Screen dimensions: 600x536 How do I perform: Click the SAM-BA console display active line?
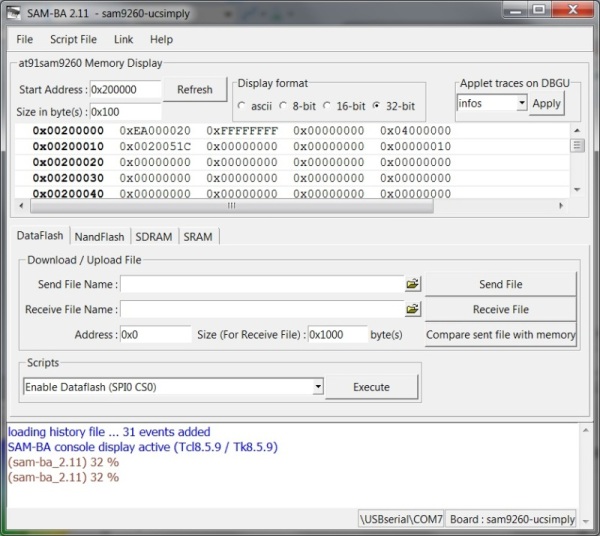tap(143, 447)
